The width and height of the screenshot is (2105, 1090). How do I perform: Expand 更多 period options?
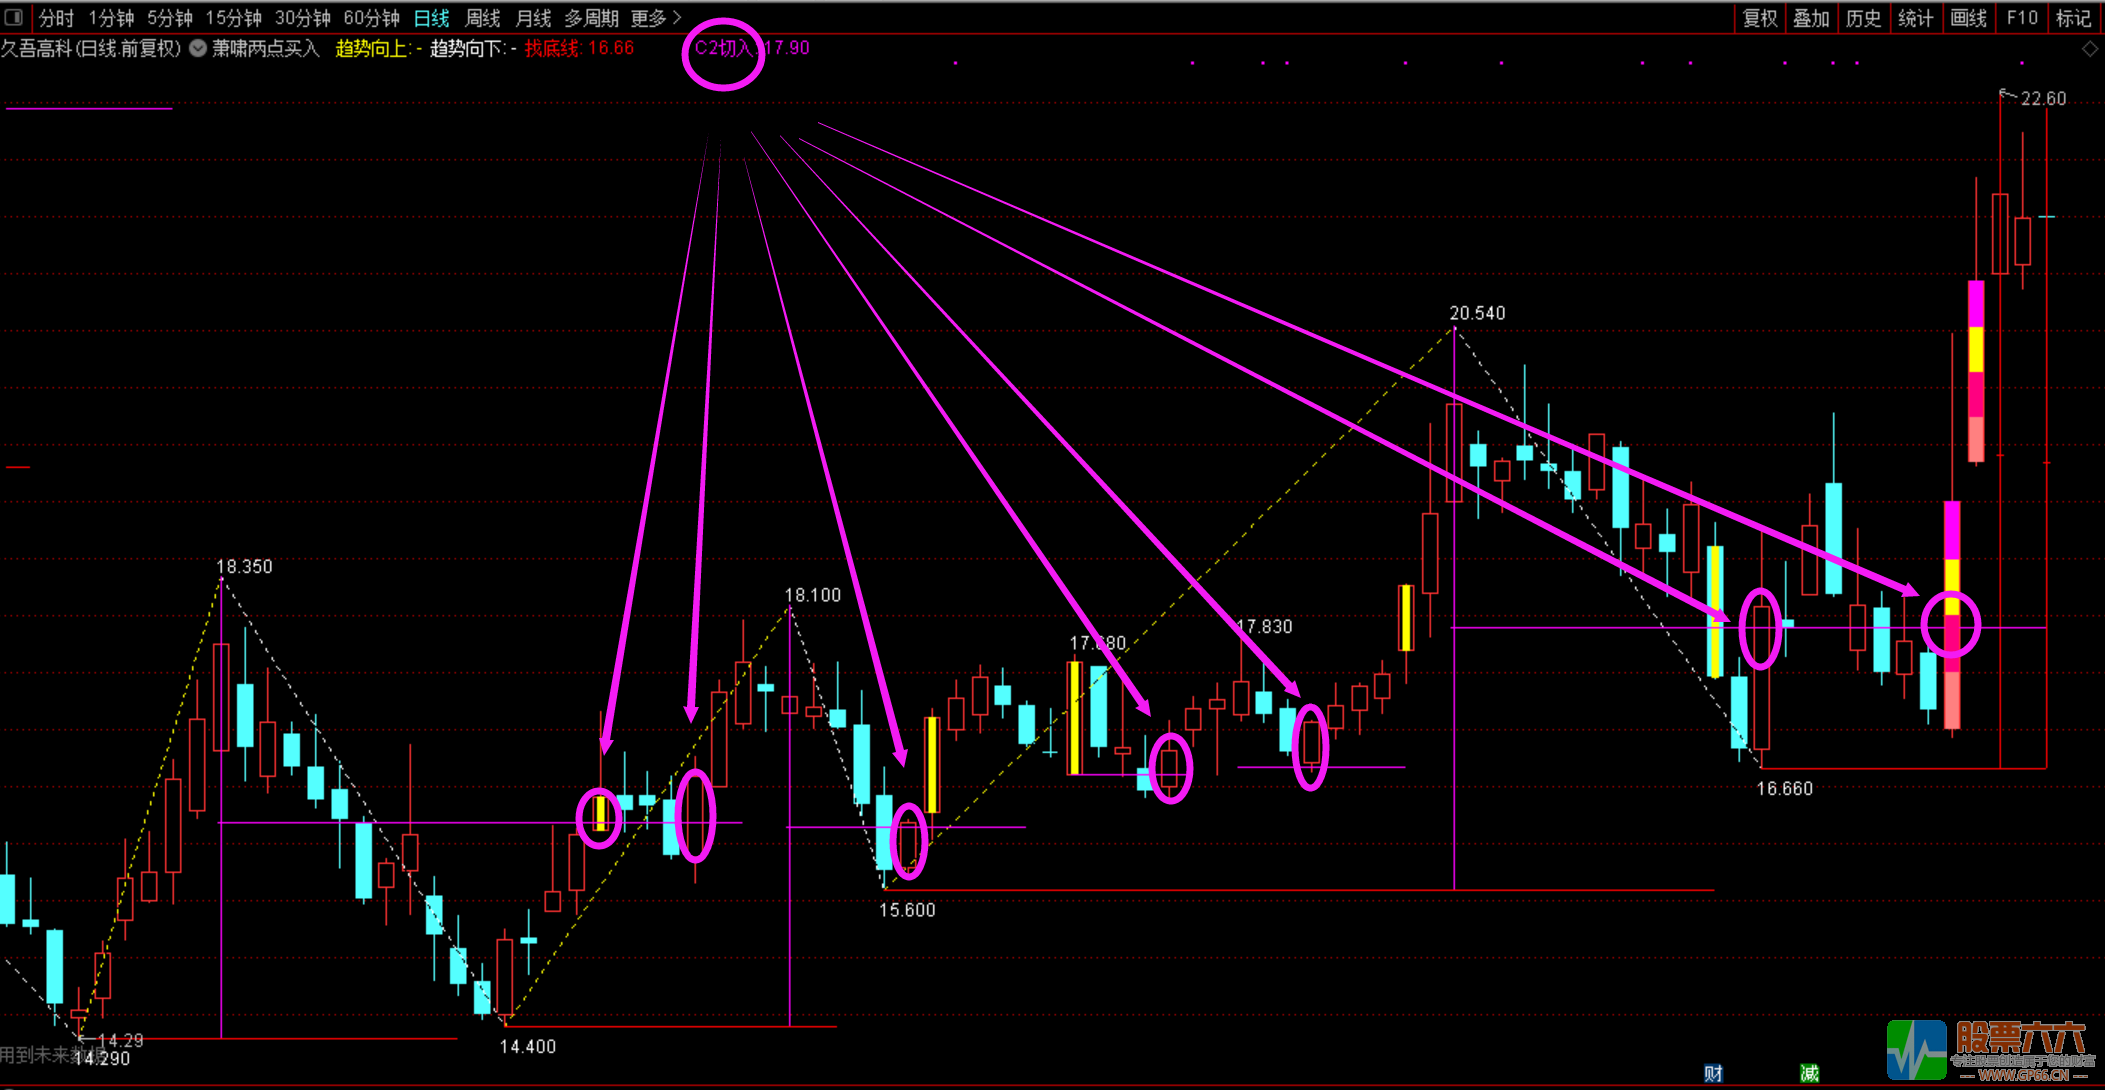click(x=655, y=18)
